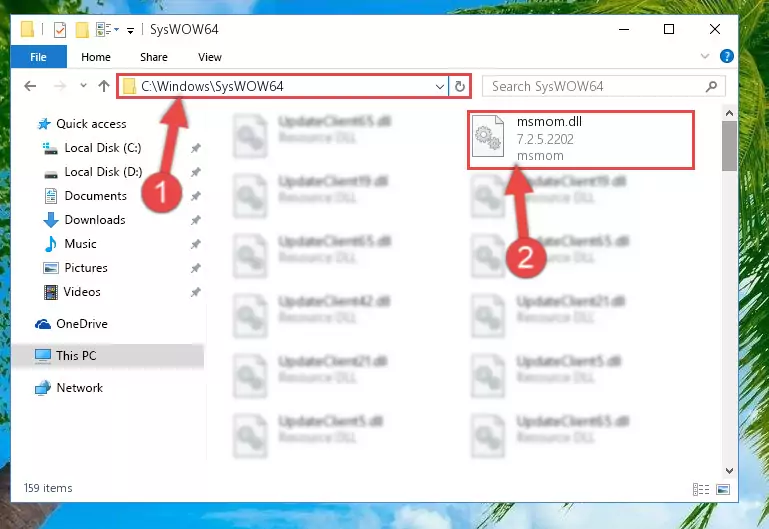Open Downloads in the navigation pane
The height and width of the screenshot is (529, 769).
(95, 220)
